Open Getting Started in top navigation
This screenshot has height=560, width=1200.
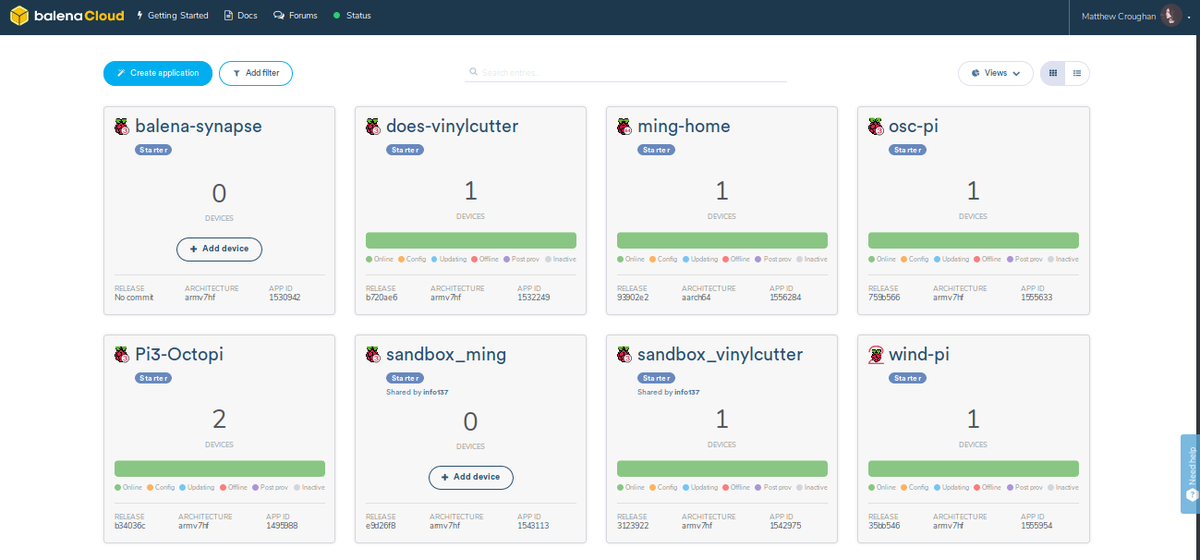tap(172, 16)
